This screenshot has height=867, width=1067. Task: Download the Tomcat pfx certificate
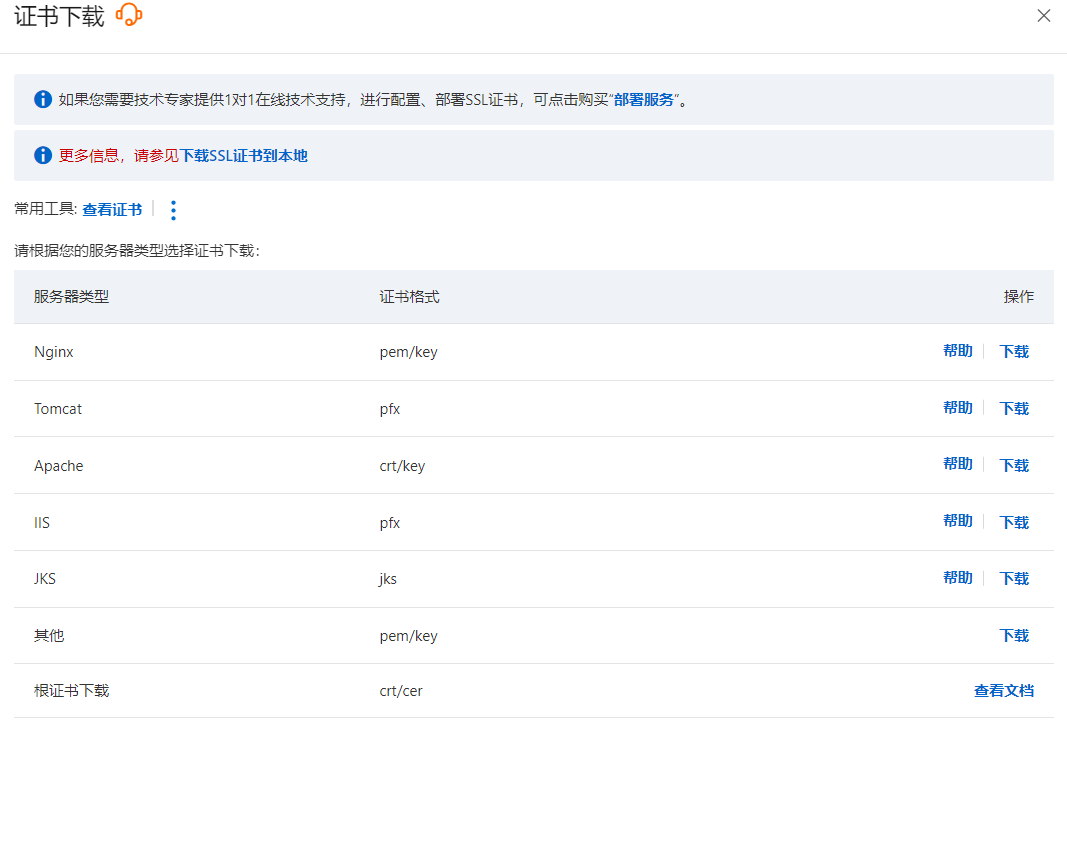1014,409
